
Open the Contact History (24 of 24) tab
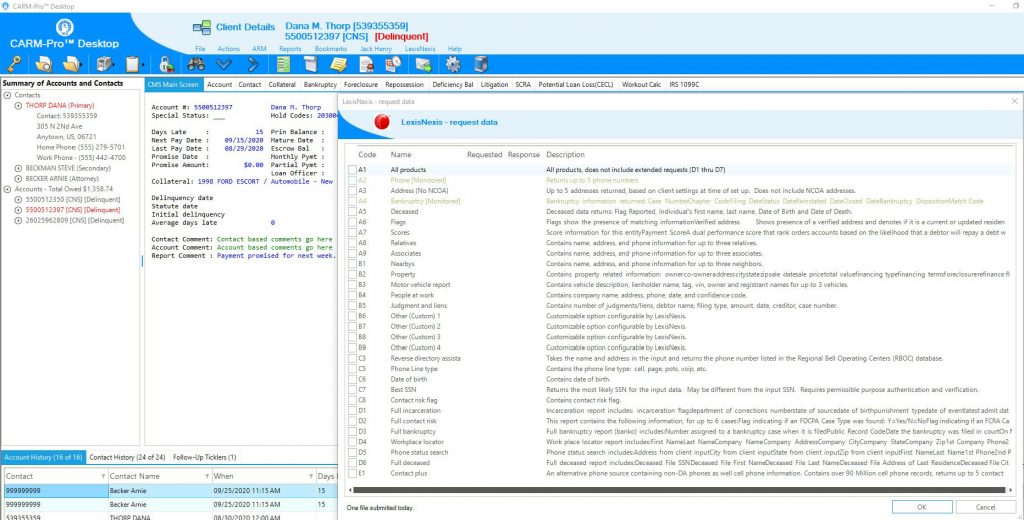coord(127,457)
